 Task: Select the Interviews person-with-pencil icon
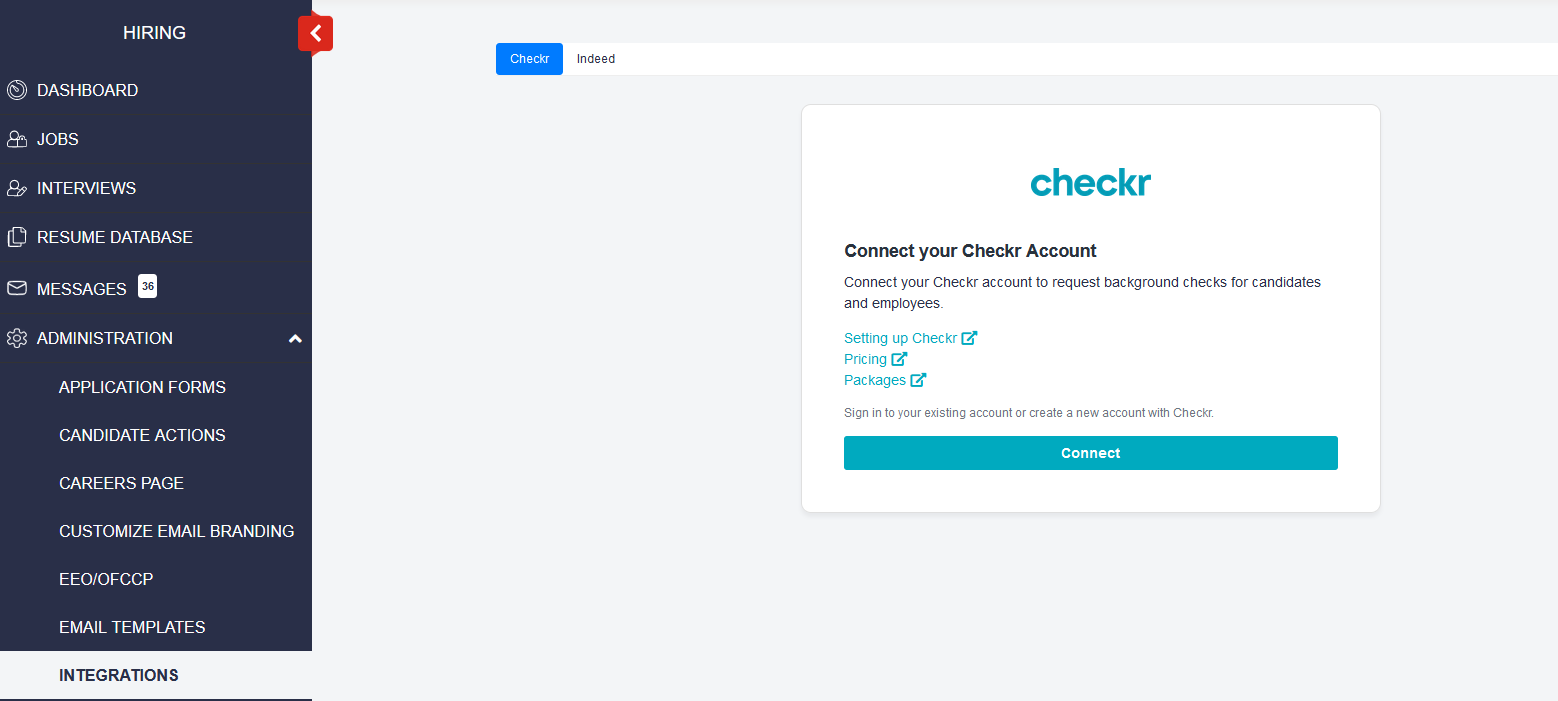(x=16, y=188)
